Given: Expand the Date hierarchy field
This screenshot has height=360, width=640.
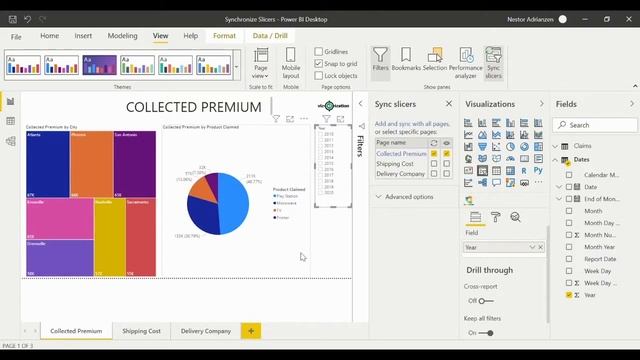Looking at the screenshot, I should click(560, 187).
